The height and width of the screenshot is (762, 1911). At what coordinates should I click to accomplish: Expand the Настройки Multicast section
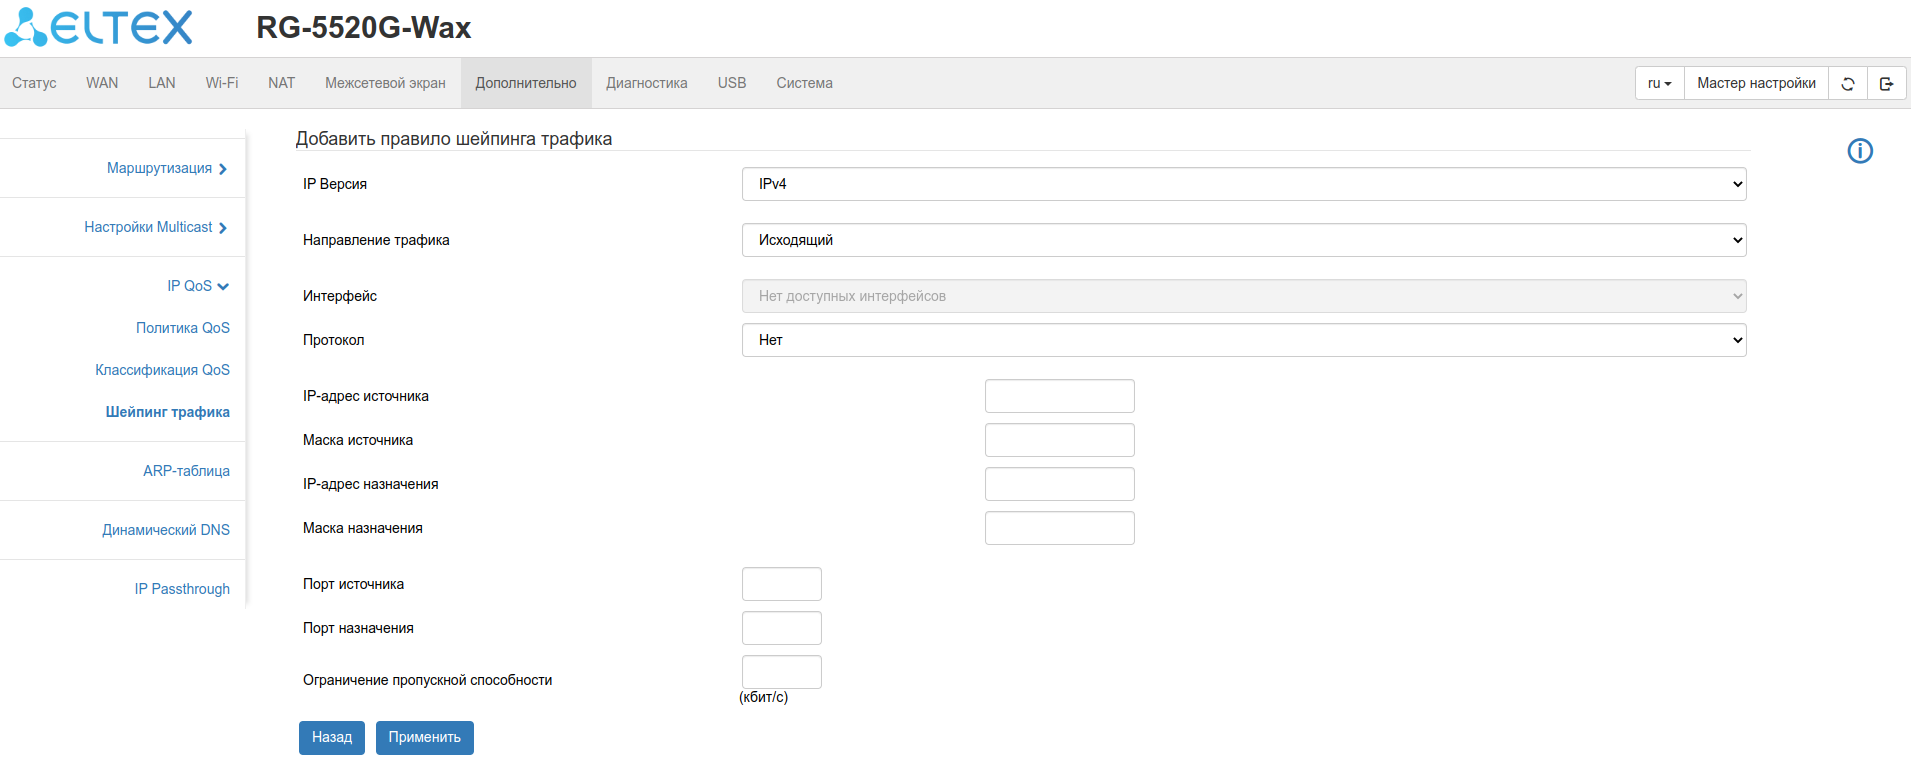point(155,227)
